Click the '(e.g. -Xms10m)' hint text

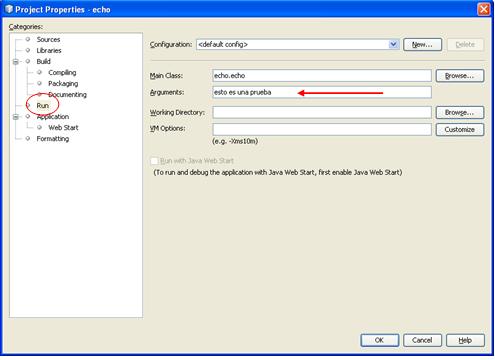235,141
